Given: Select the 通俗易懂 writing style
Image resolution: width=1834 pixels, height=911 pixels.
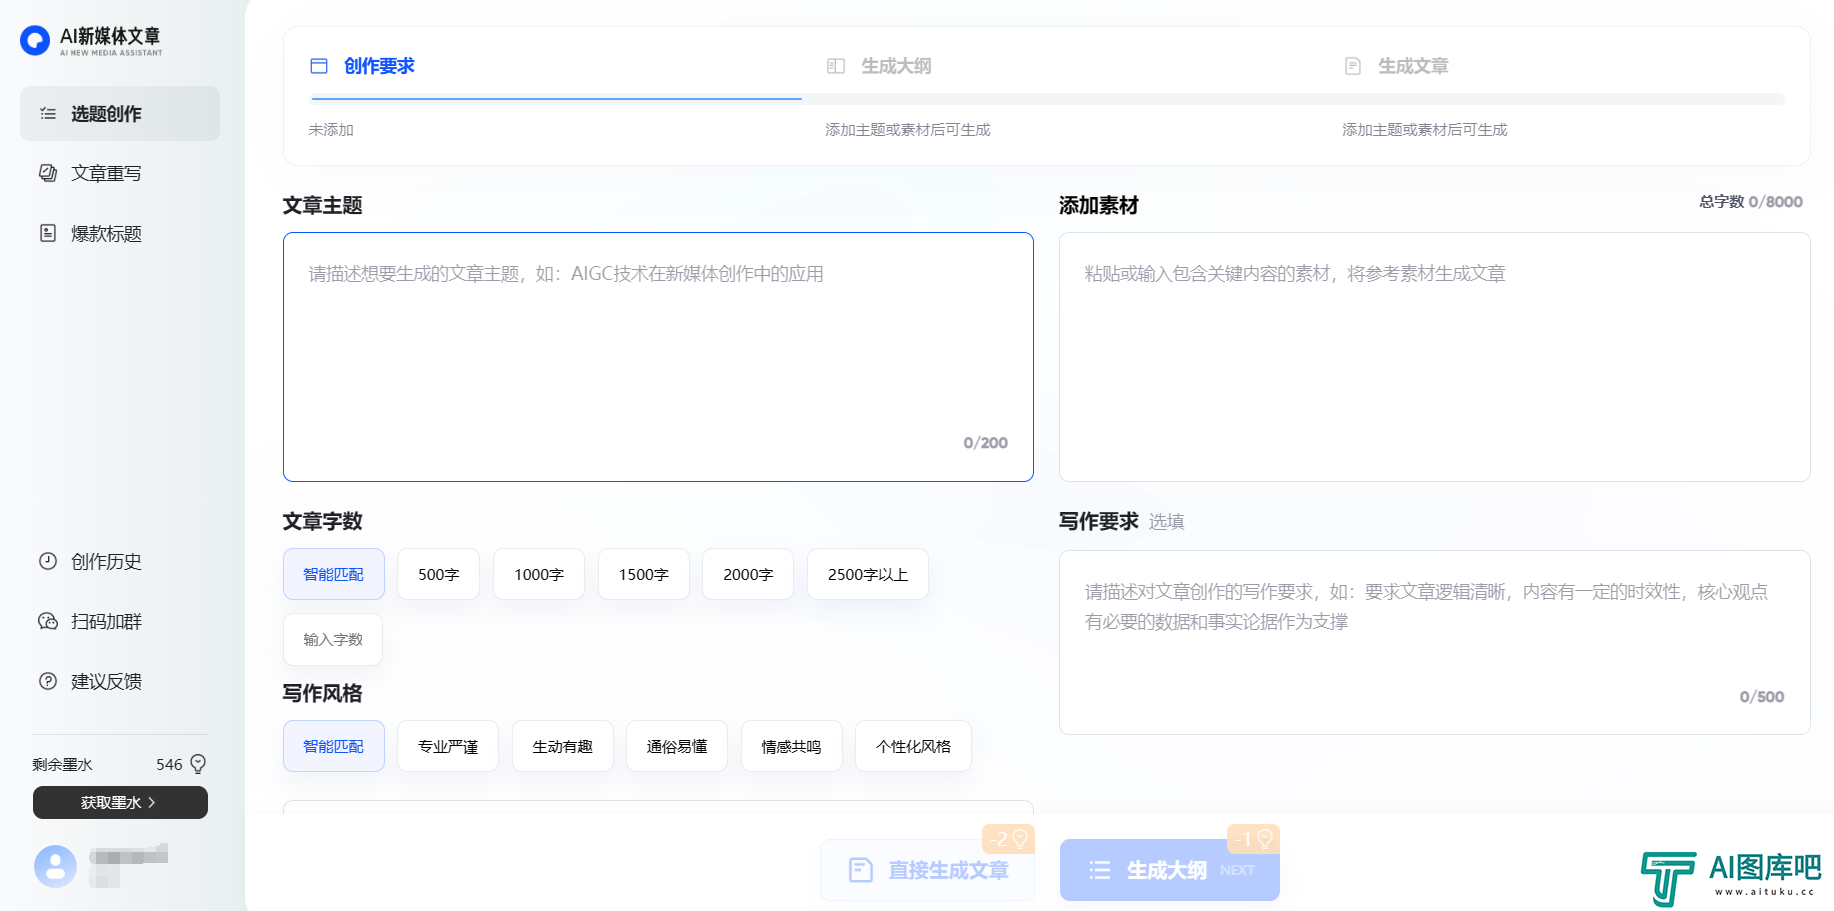Looking at the screenshot, I should point(677,746).
